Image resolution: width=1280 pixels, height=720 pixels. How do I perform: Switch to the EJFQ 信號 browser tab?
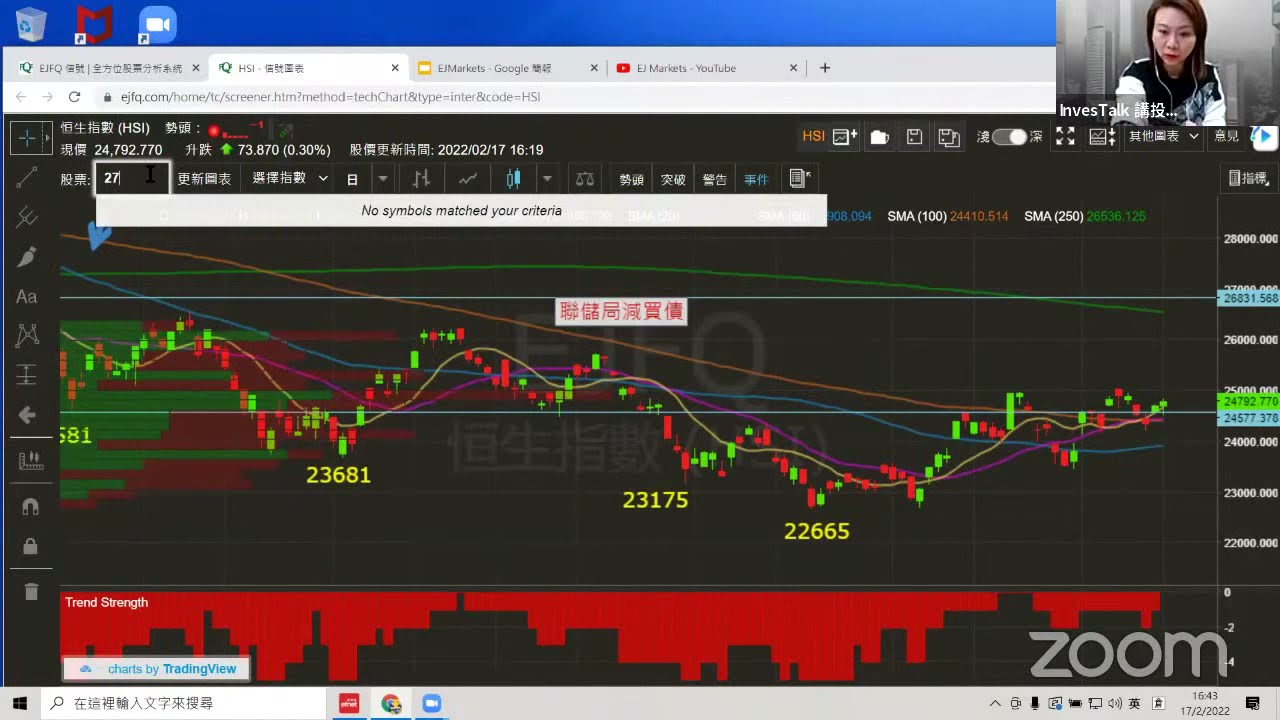coord(110,68)
